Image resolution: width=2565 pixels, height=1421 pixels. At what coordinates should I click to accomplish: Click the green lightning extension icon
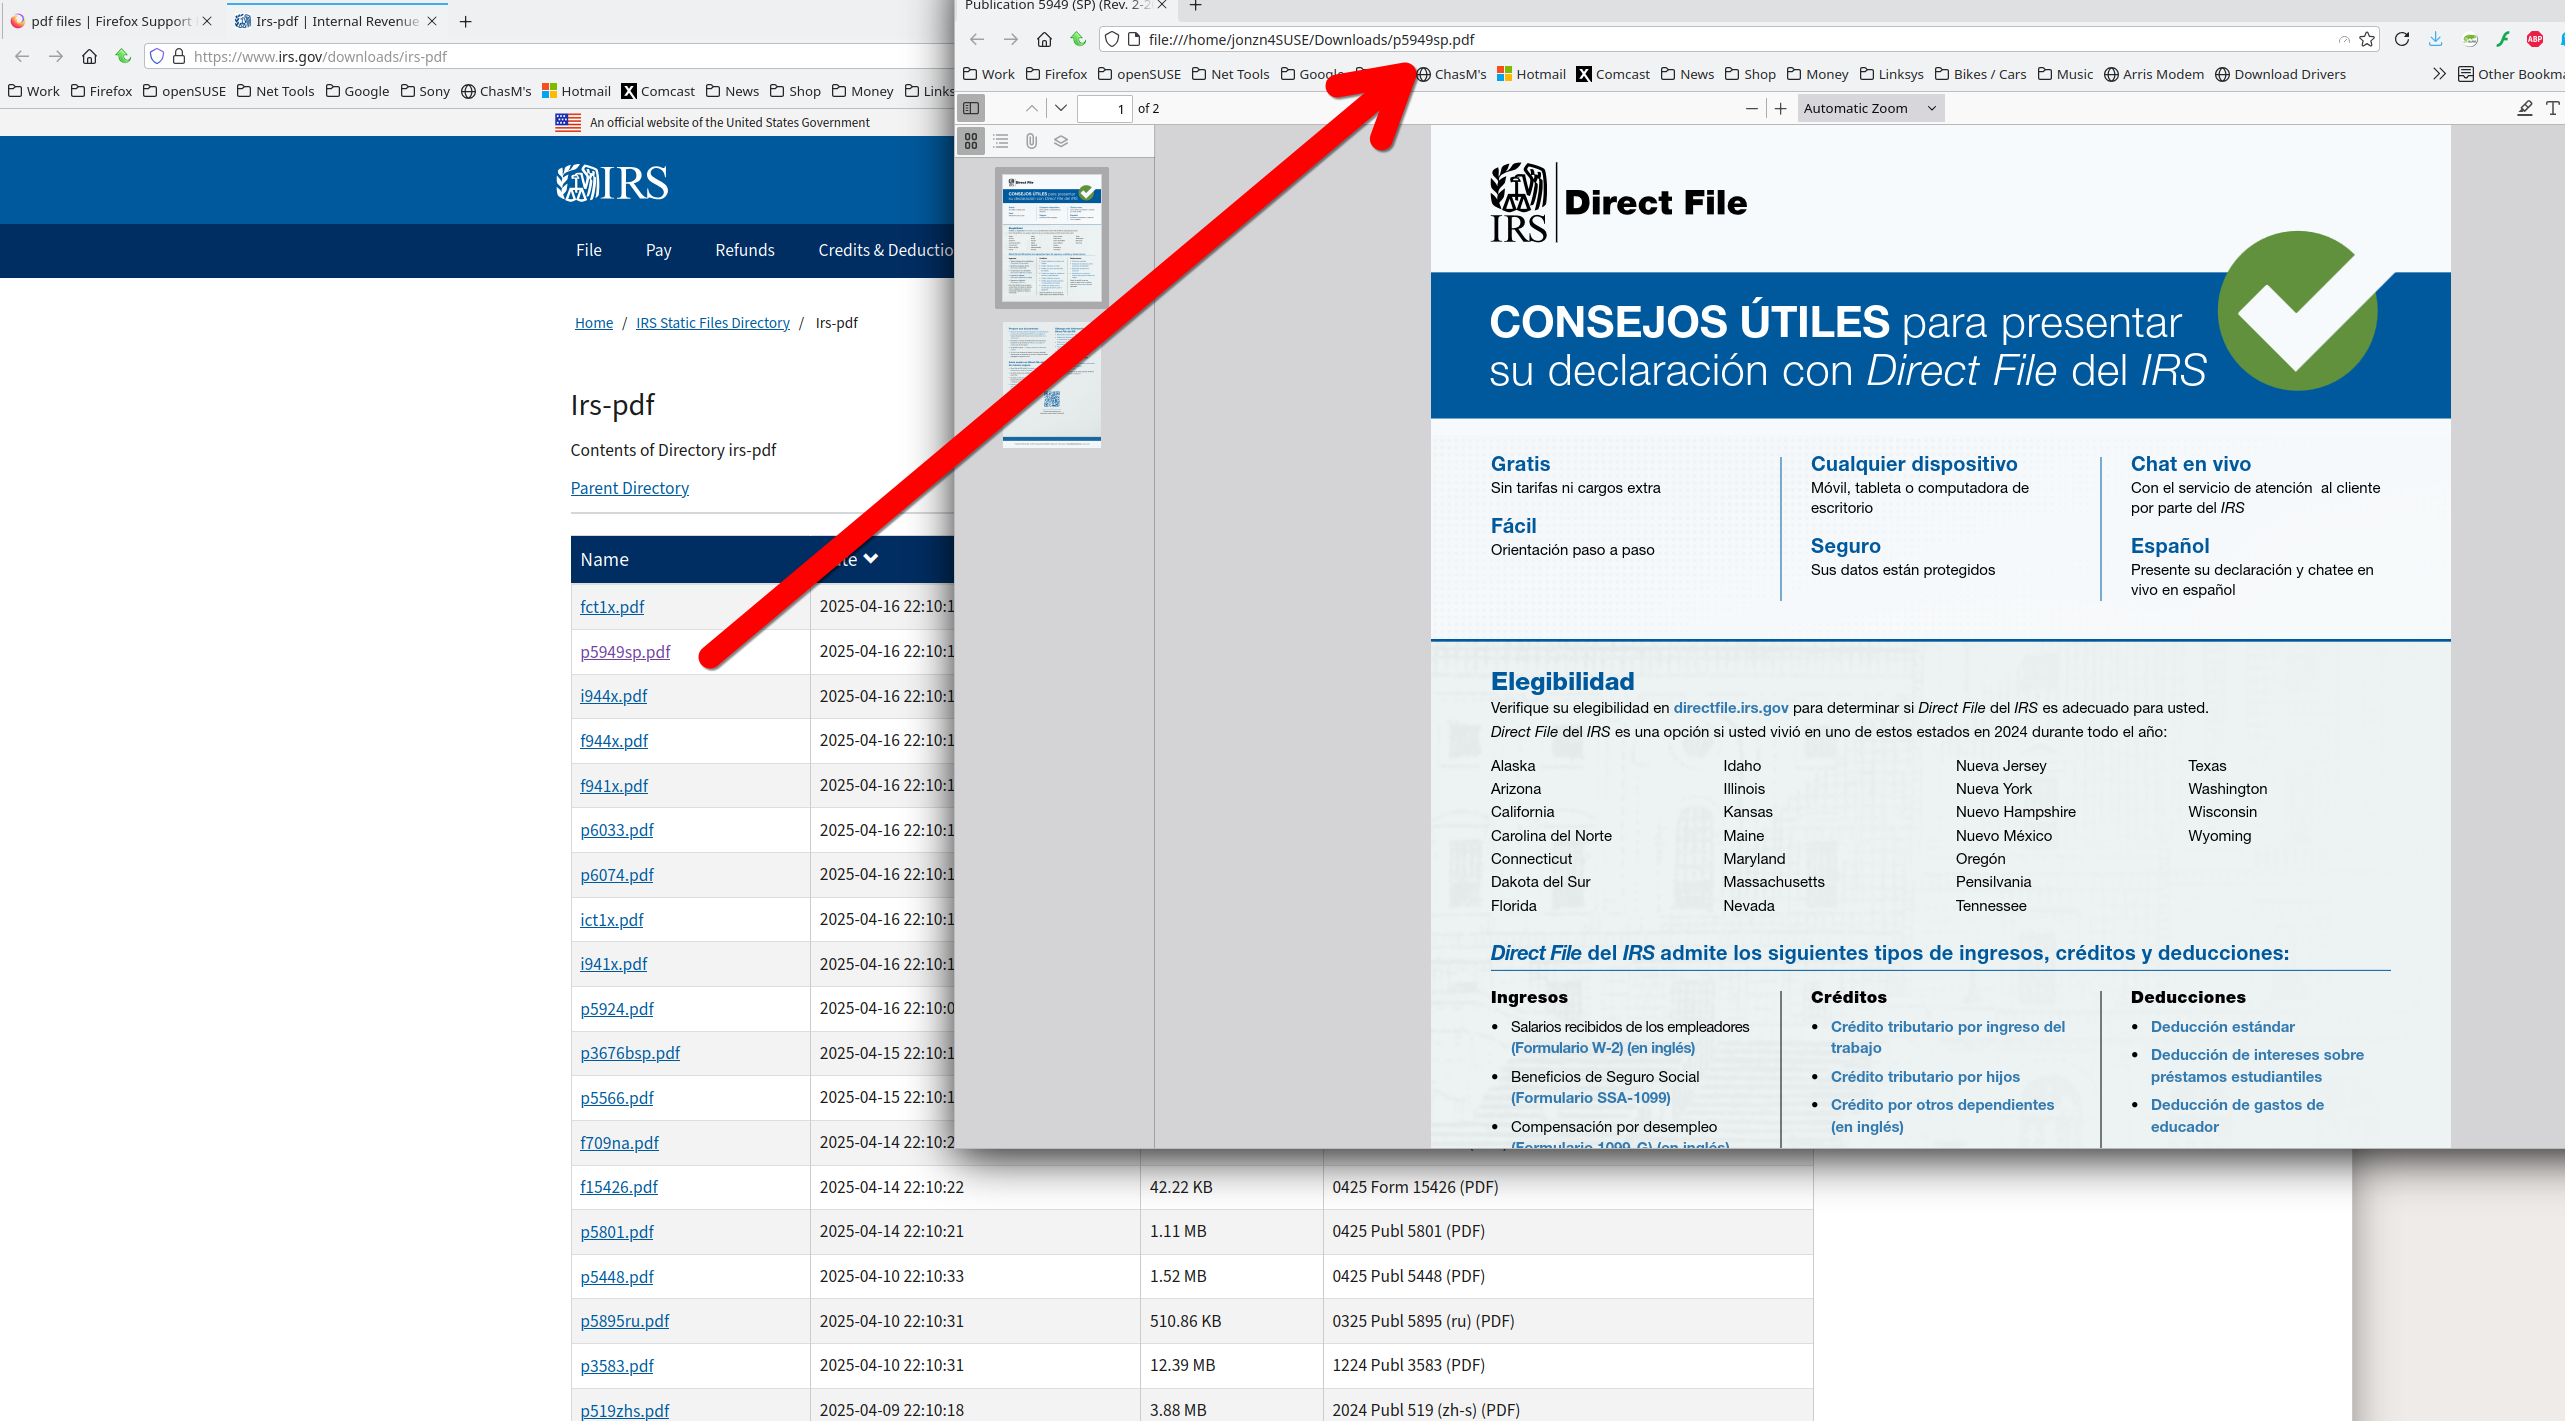(x=2503, y=39)
